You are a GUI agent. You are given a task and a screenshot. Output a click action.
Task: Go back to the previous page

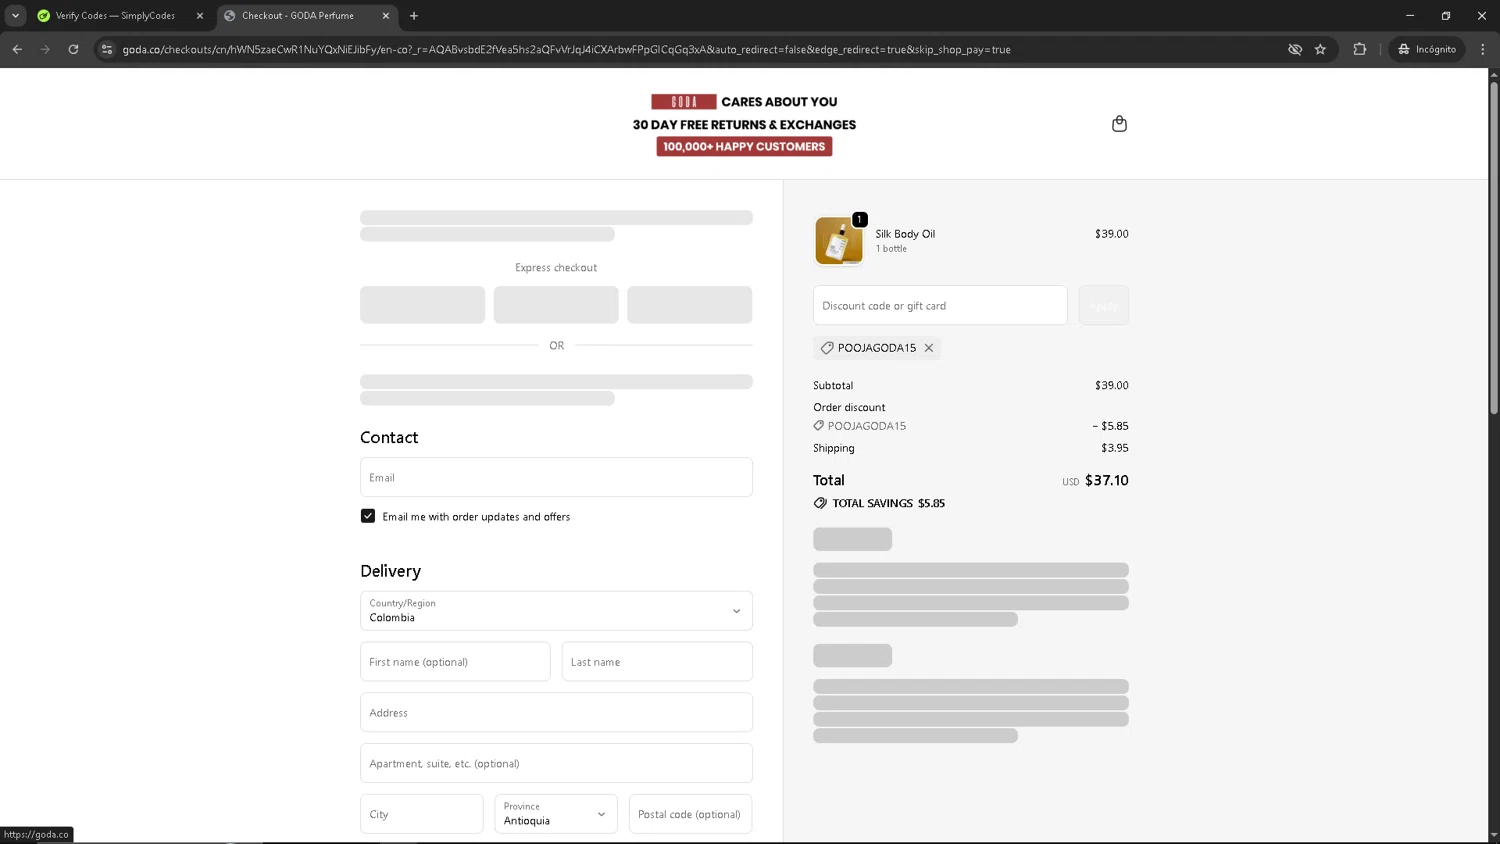click(x=17, y=49)
